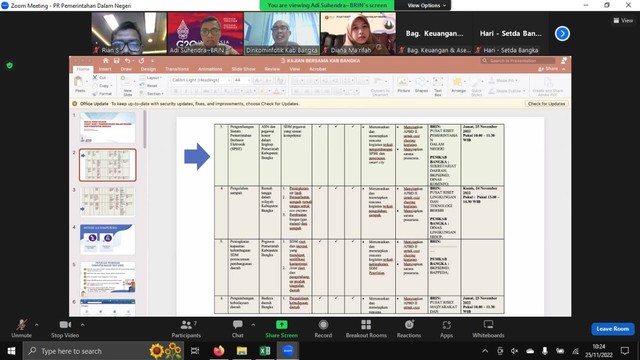640x360 pixels.
Task: Expand video options arrow beside Stop Video
Action: click(83, 325)
